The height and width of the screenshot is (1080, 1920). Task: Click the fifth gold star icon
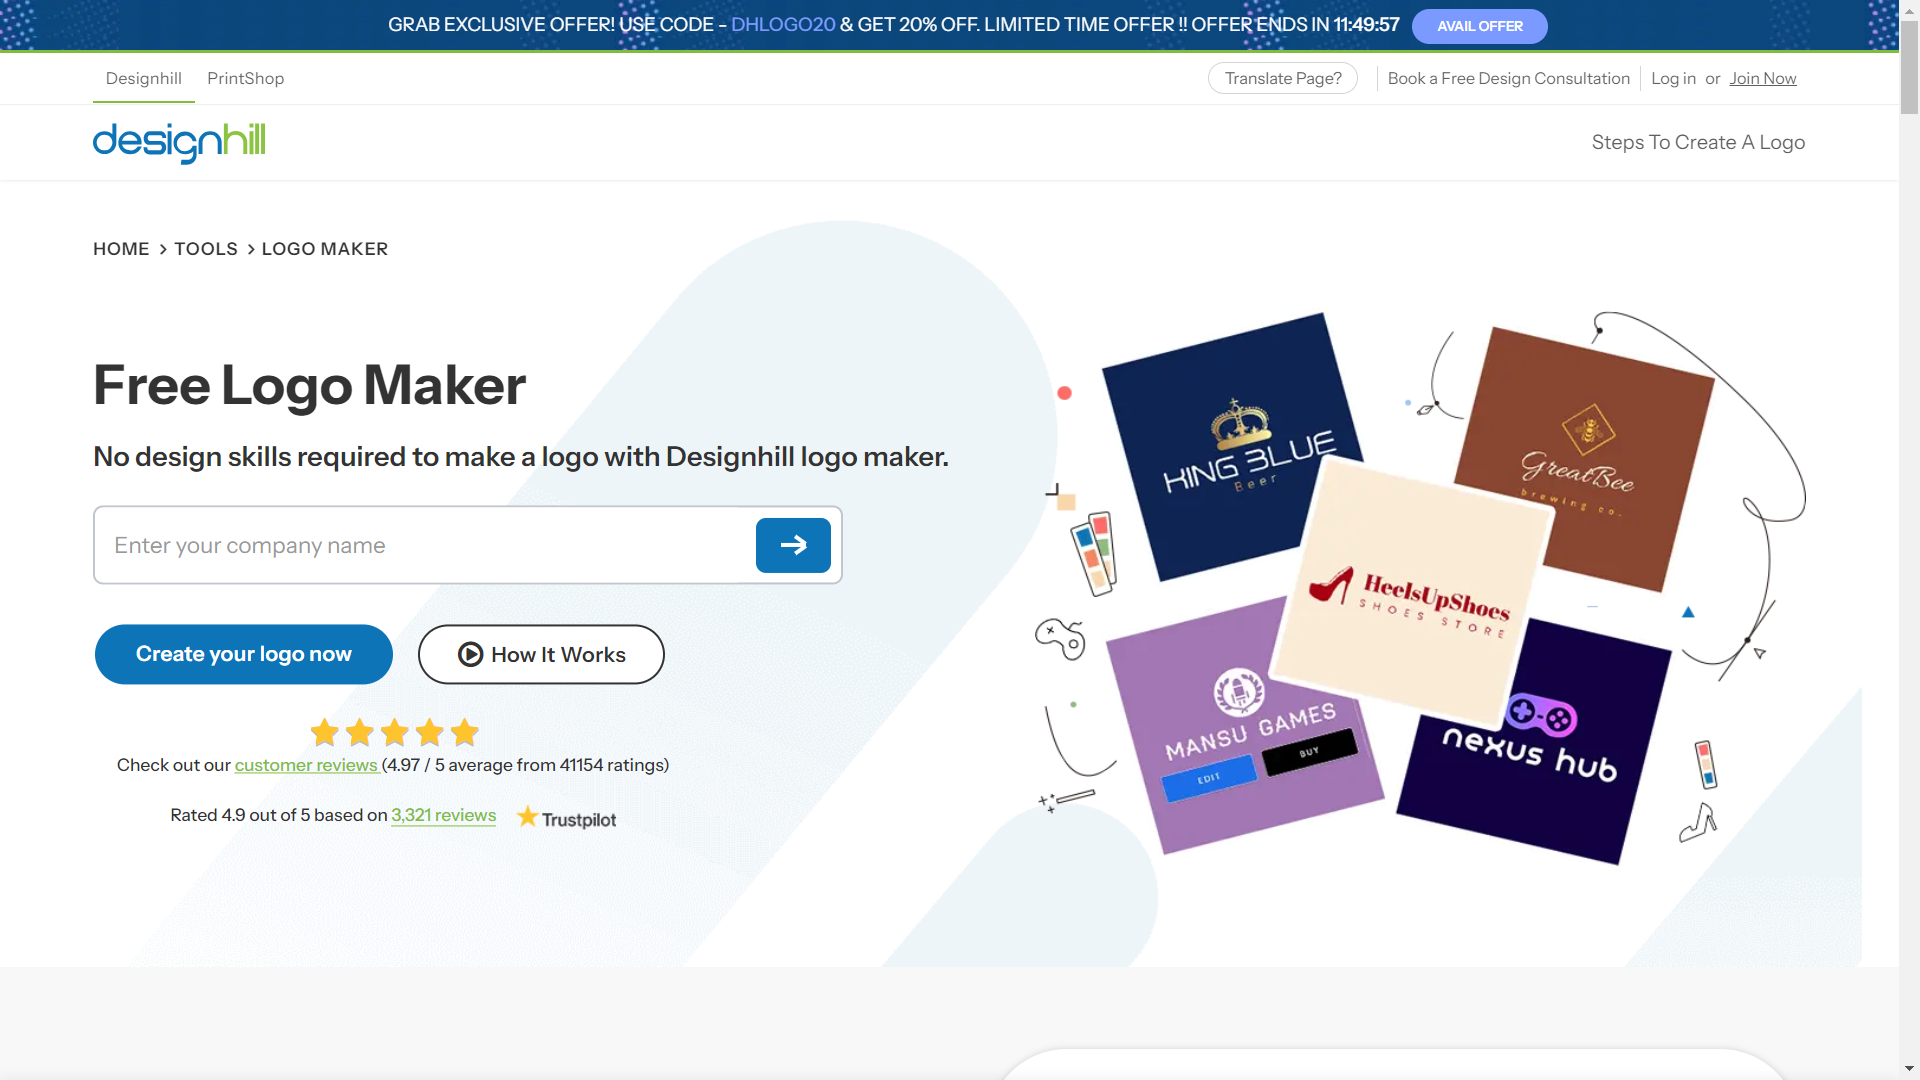tap(464, 732)
